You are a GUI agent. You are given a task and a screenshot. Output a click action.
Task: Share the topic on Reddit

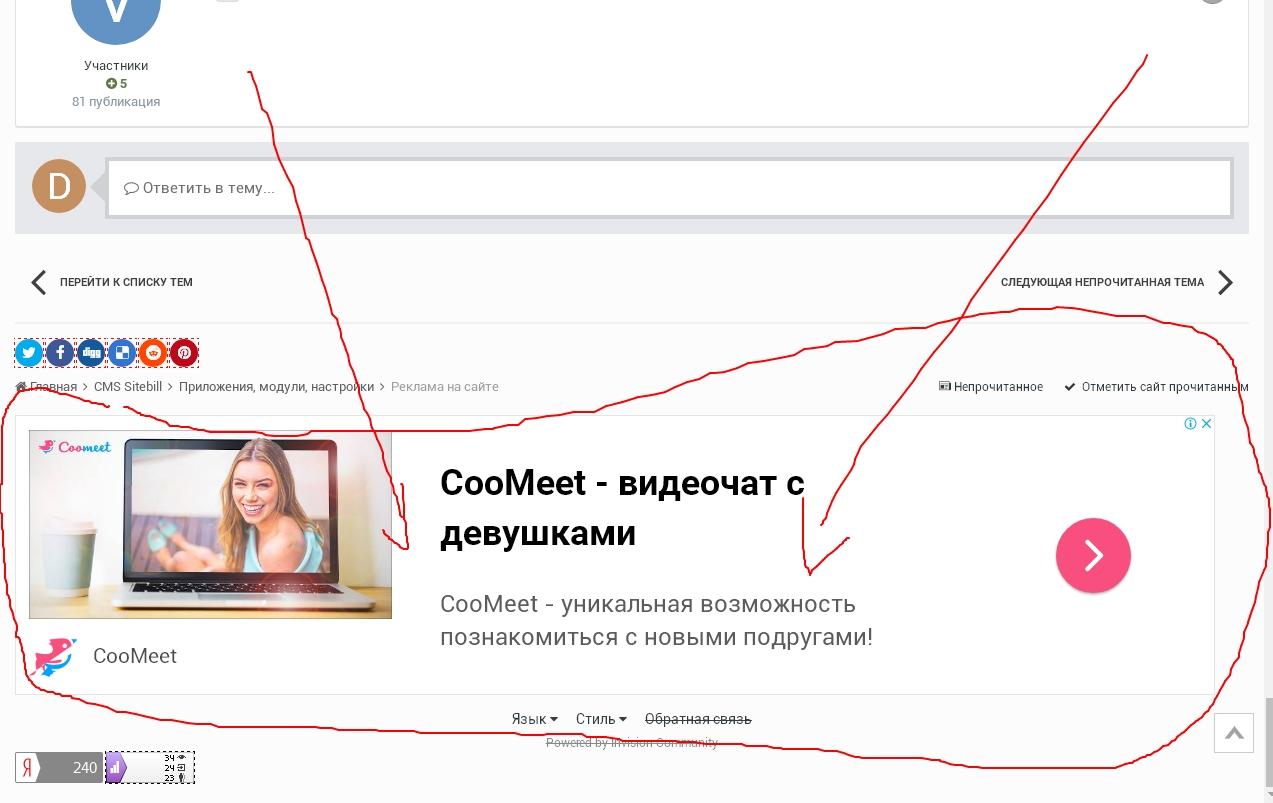click(x=153, y=353)
